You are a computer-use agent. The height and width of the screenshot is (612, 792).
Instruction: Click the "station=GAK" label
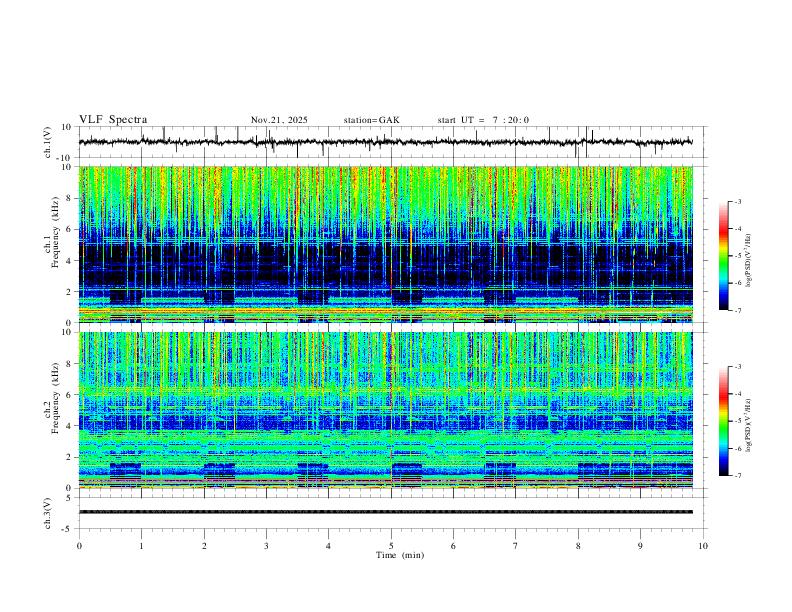(371, 120)
